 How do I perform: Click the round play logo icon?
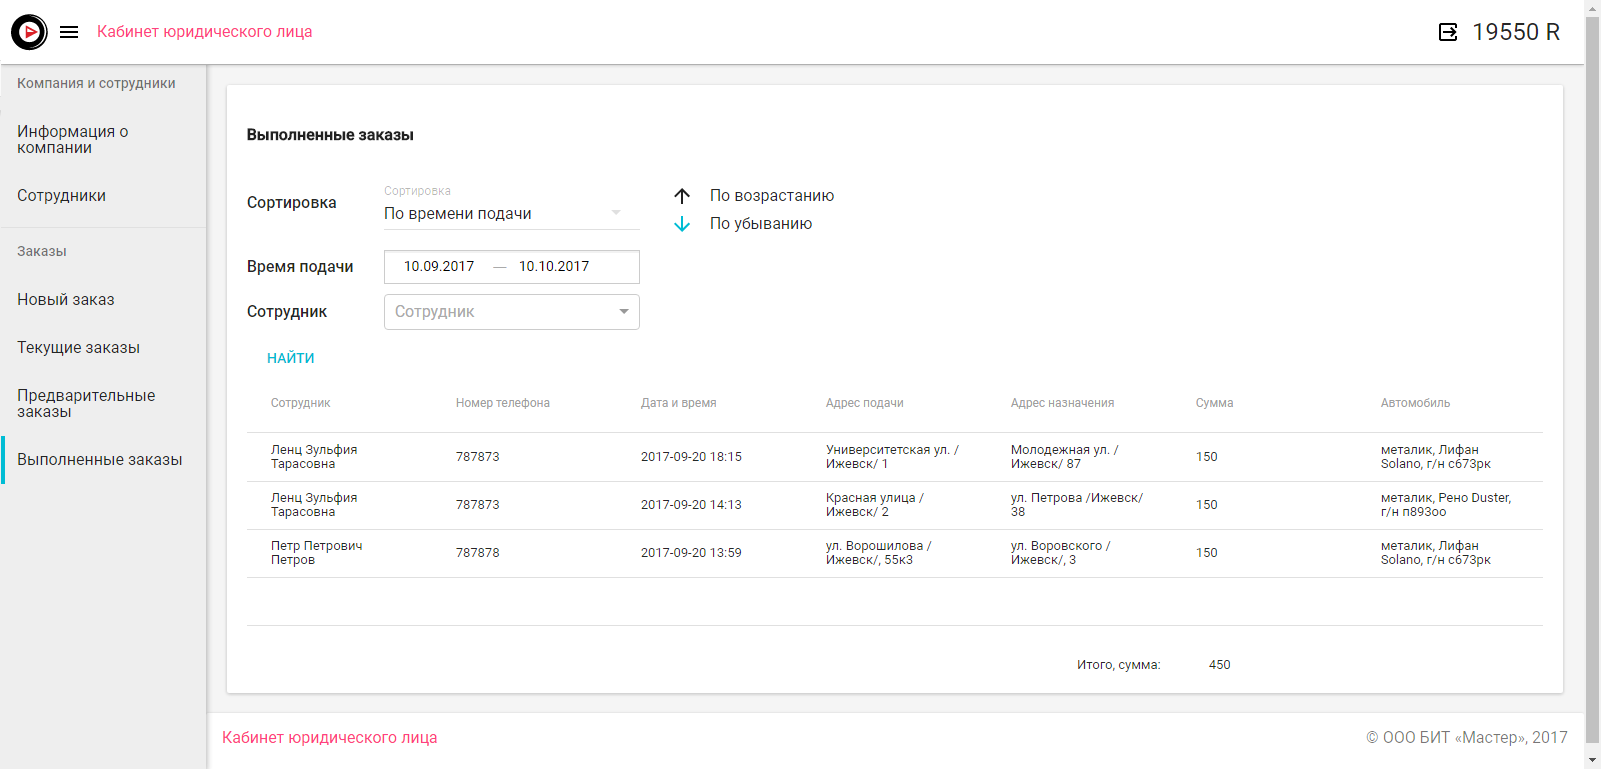click(29, 32)
